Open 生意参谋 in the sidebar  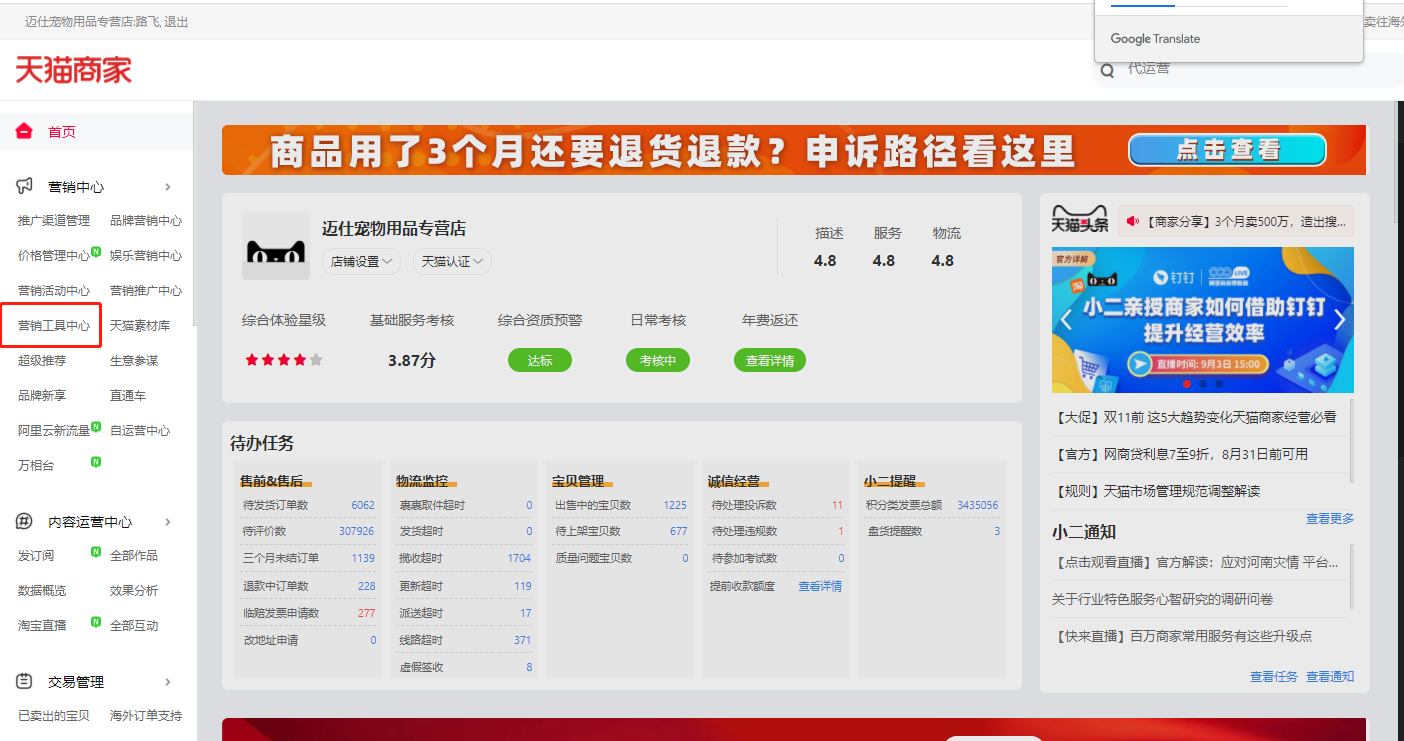point(134,361)
